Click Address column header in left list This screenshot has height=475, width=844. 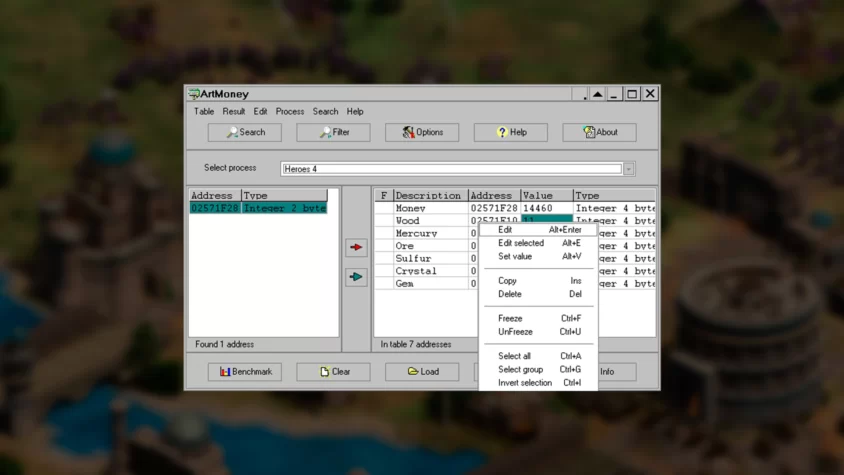coord(215,195)
